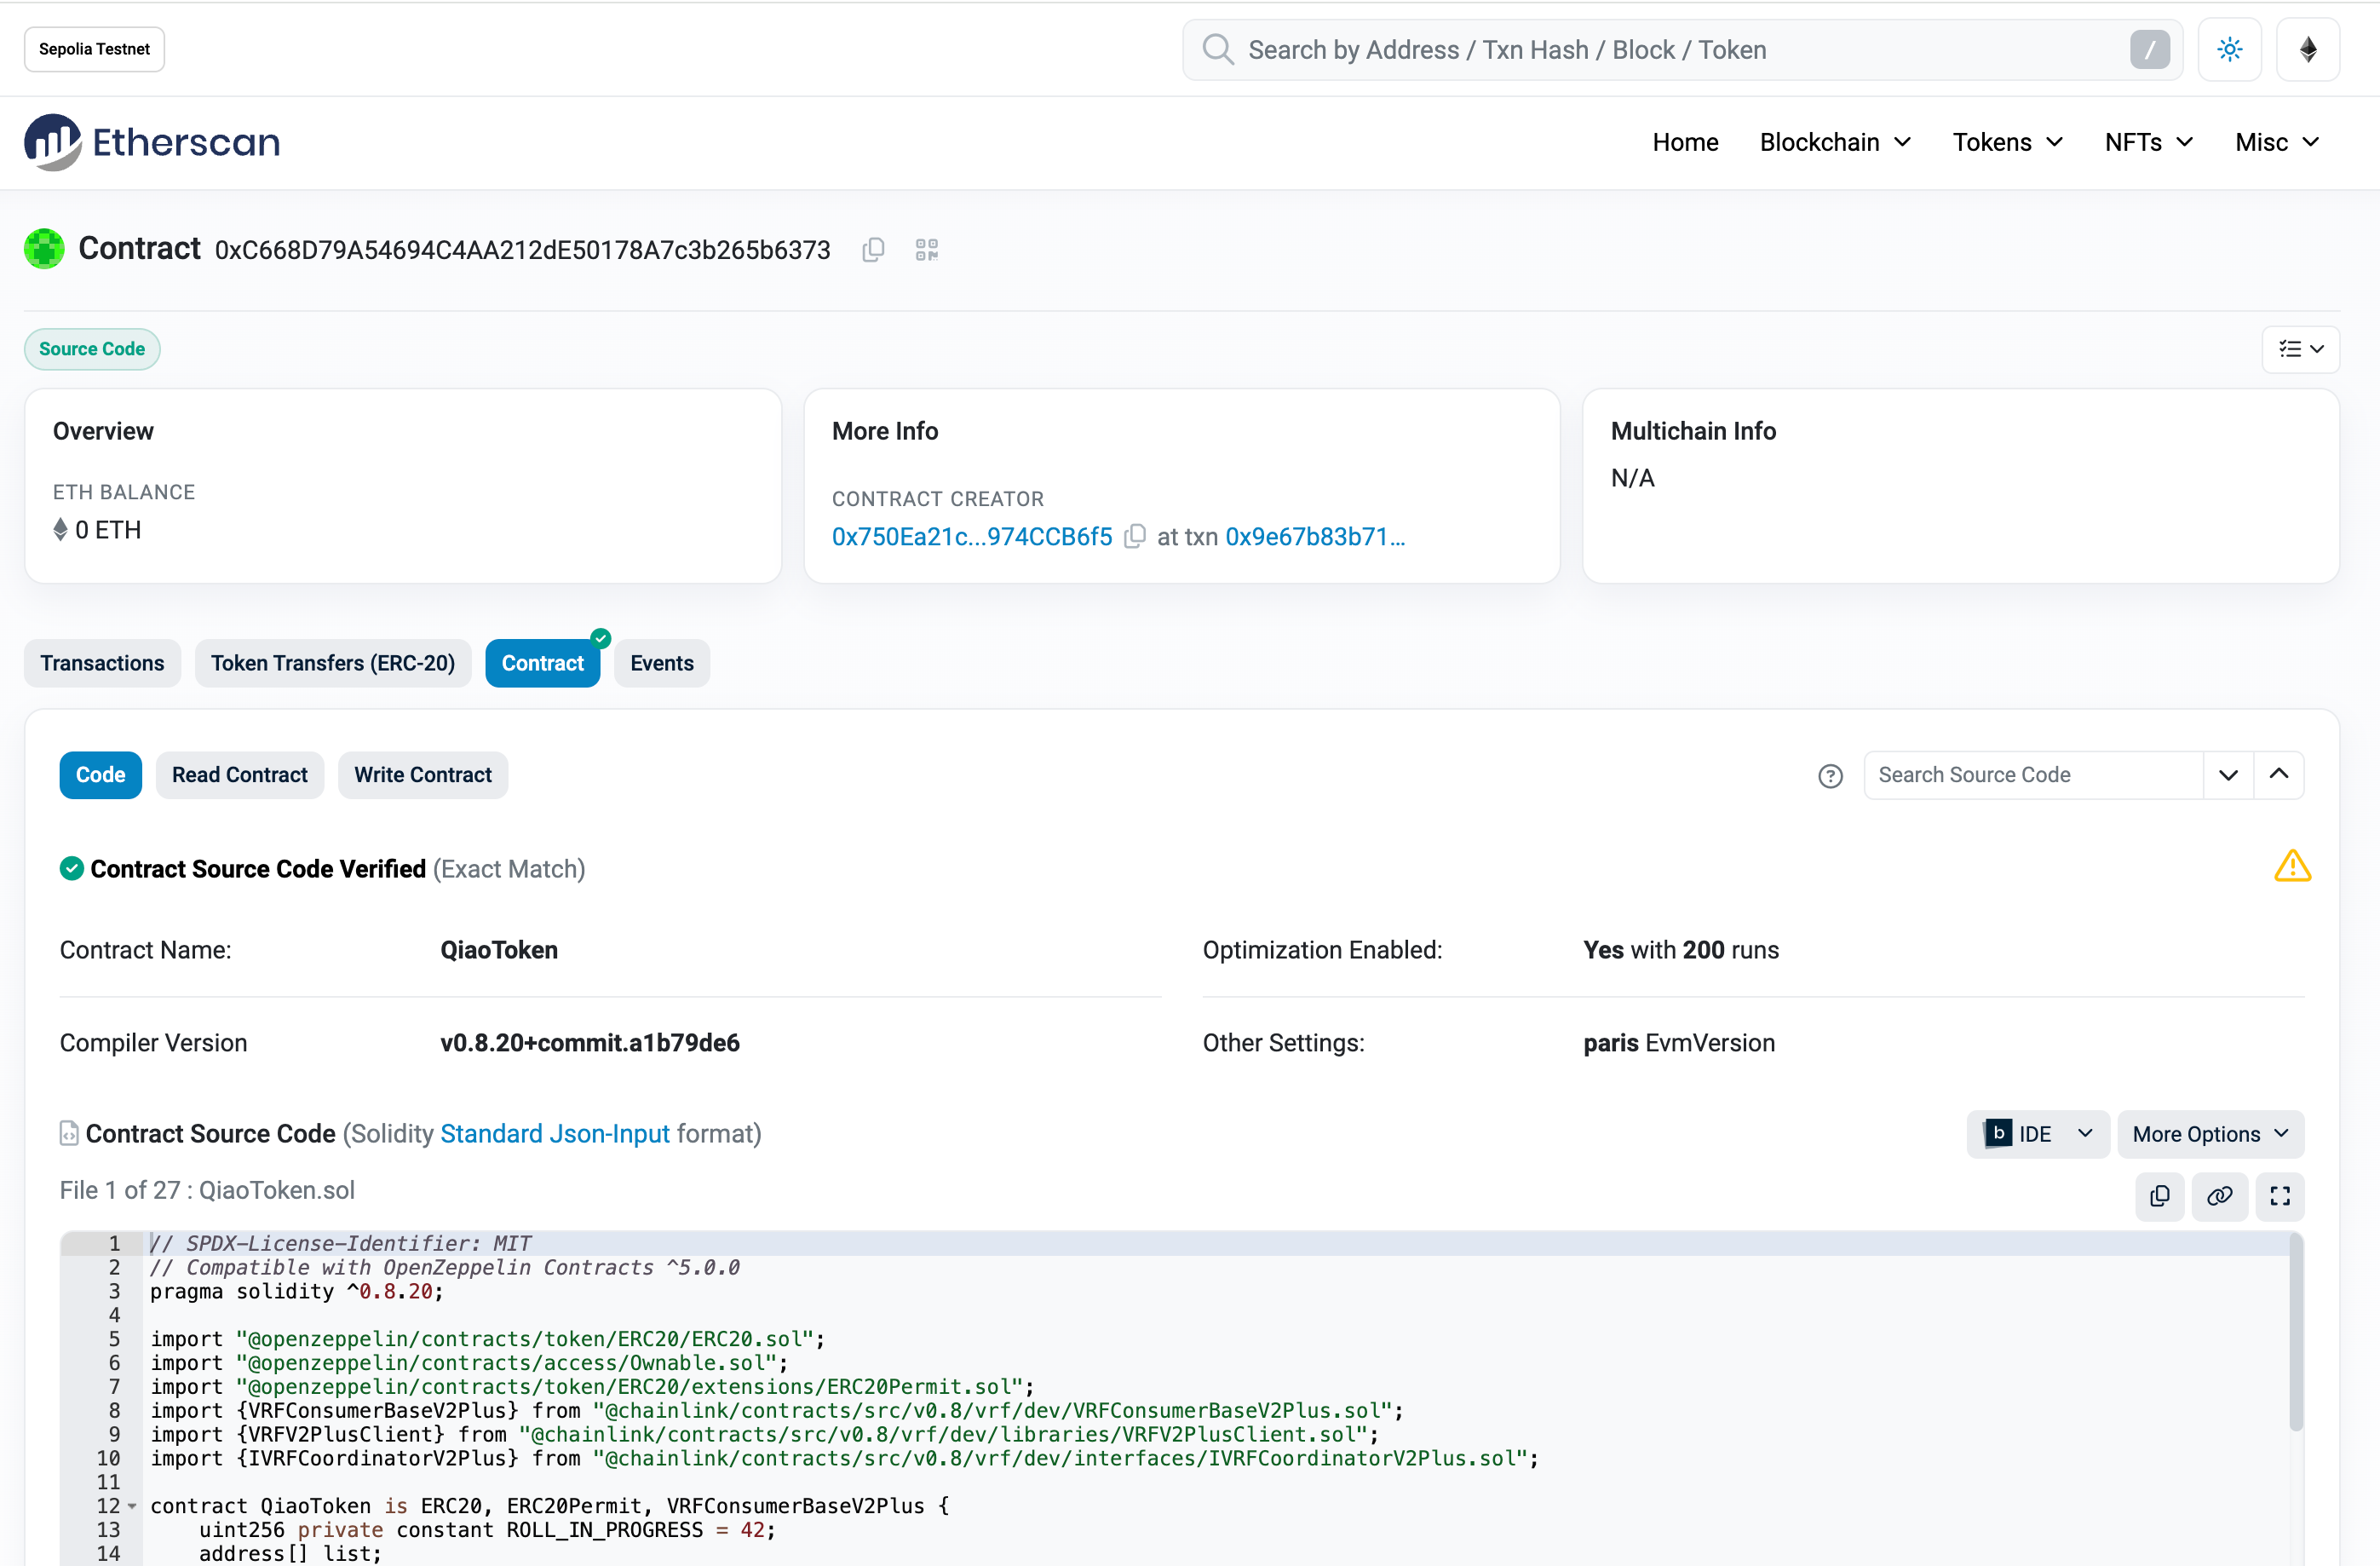The image size is (2380, 1566).
Task: Switch to the Events tab
Action: [x=662, y=663]
